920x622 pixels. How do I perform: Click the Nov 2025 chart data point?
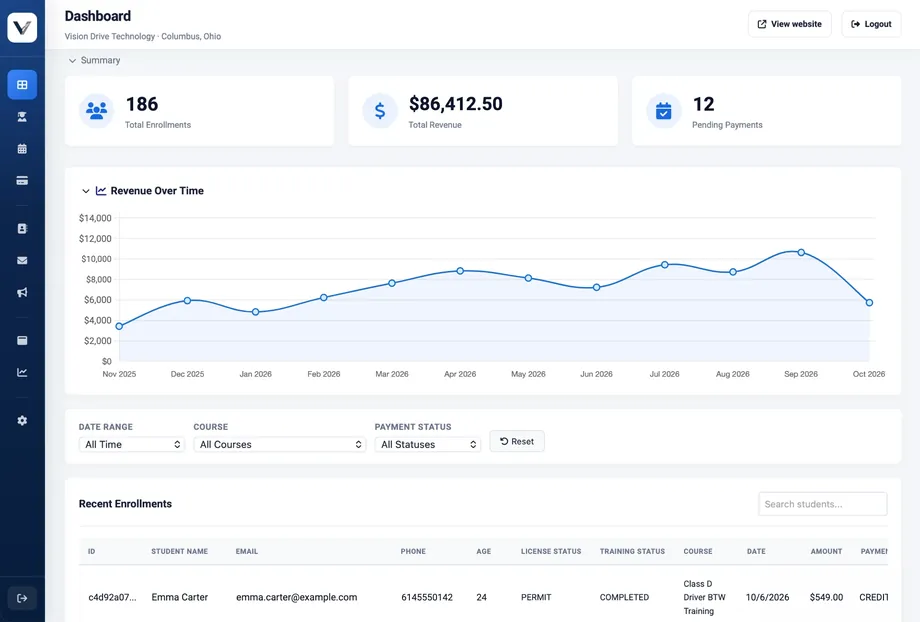[119, 326]
